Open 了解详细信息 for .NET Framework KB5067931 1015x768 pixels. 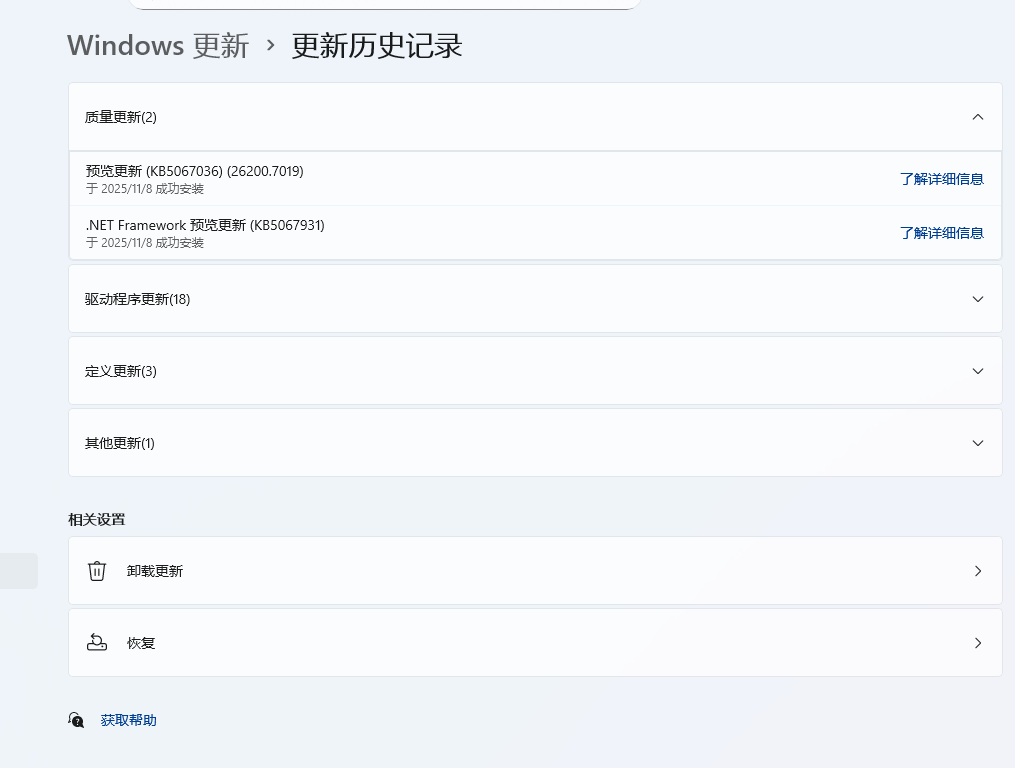point(942,232)
